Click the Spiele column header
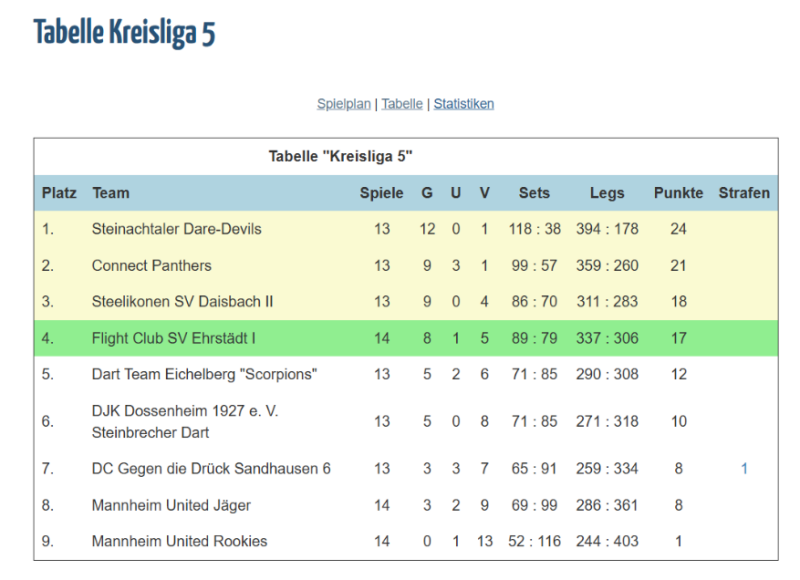800x580 pixels. point(381,193)
